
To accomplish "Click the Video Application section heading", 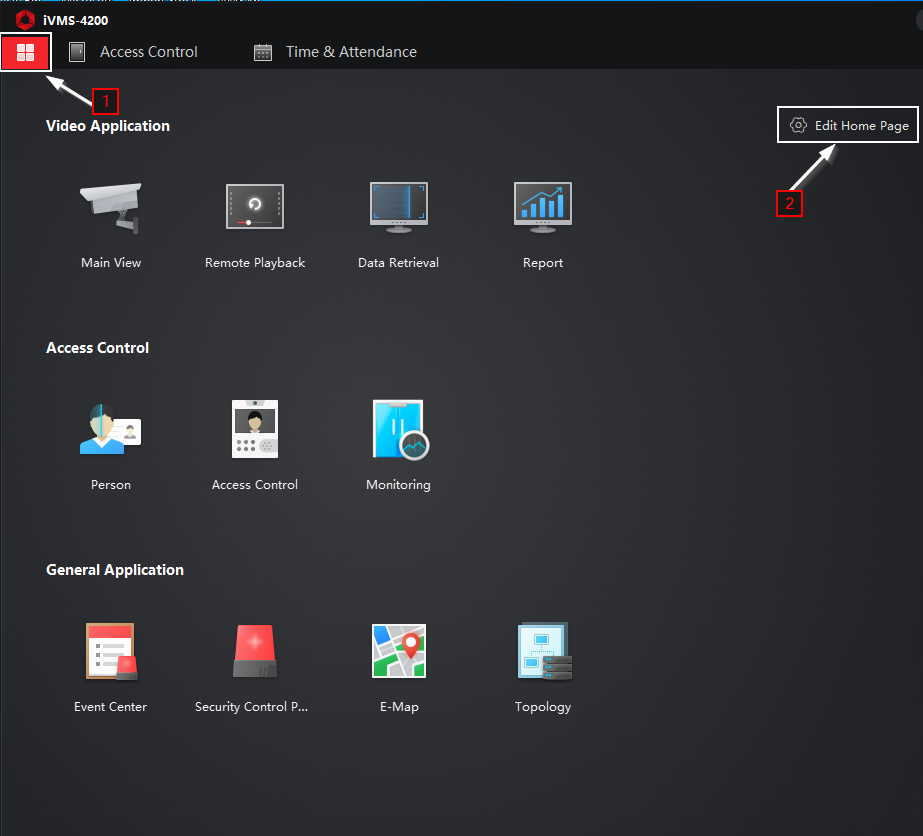I will 108,126.
